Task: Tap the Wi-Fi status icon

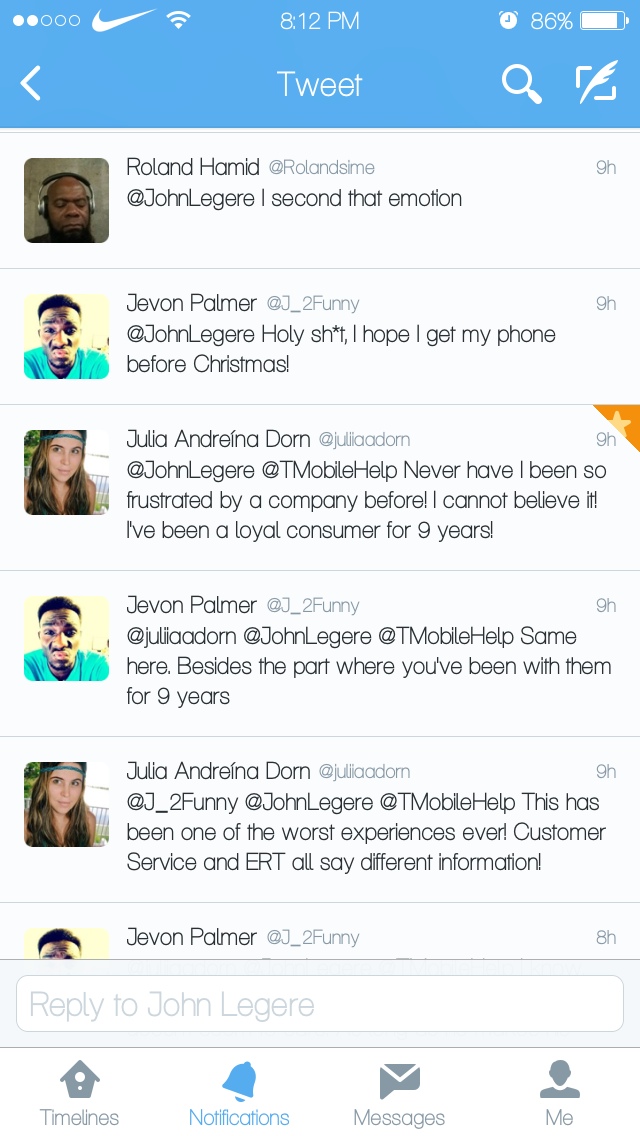Action: click(x=177, y=20)
